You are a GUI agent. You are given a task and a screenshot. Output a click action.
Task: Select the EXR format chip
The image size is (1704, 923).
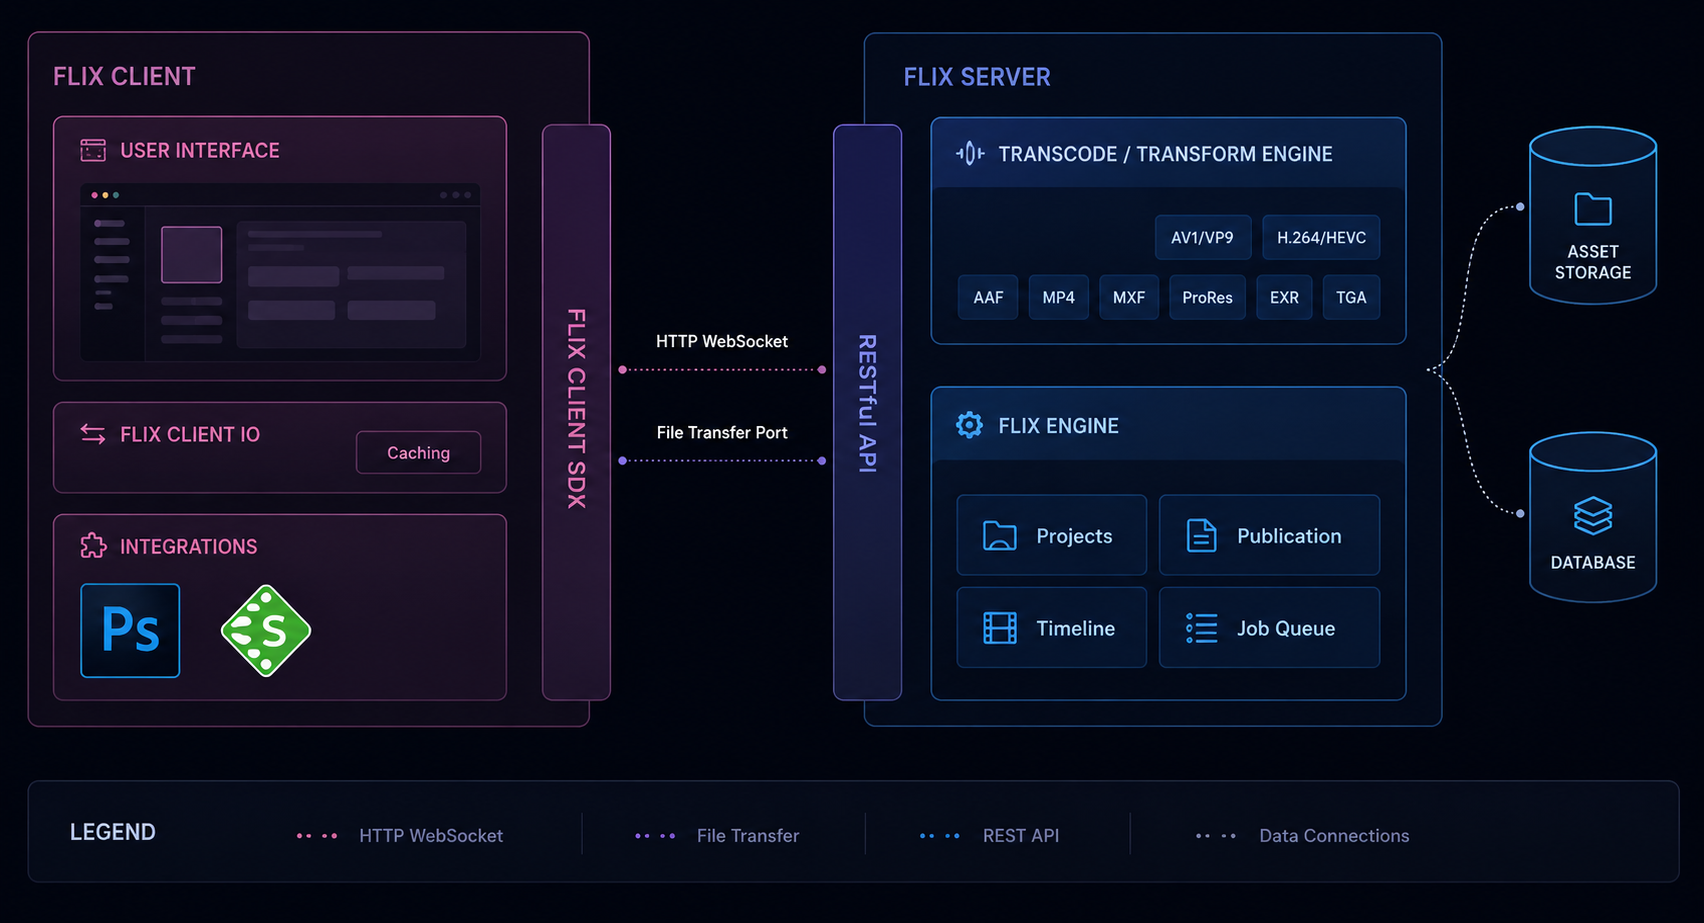[x=1284, y=298]
